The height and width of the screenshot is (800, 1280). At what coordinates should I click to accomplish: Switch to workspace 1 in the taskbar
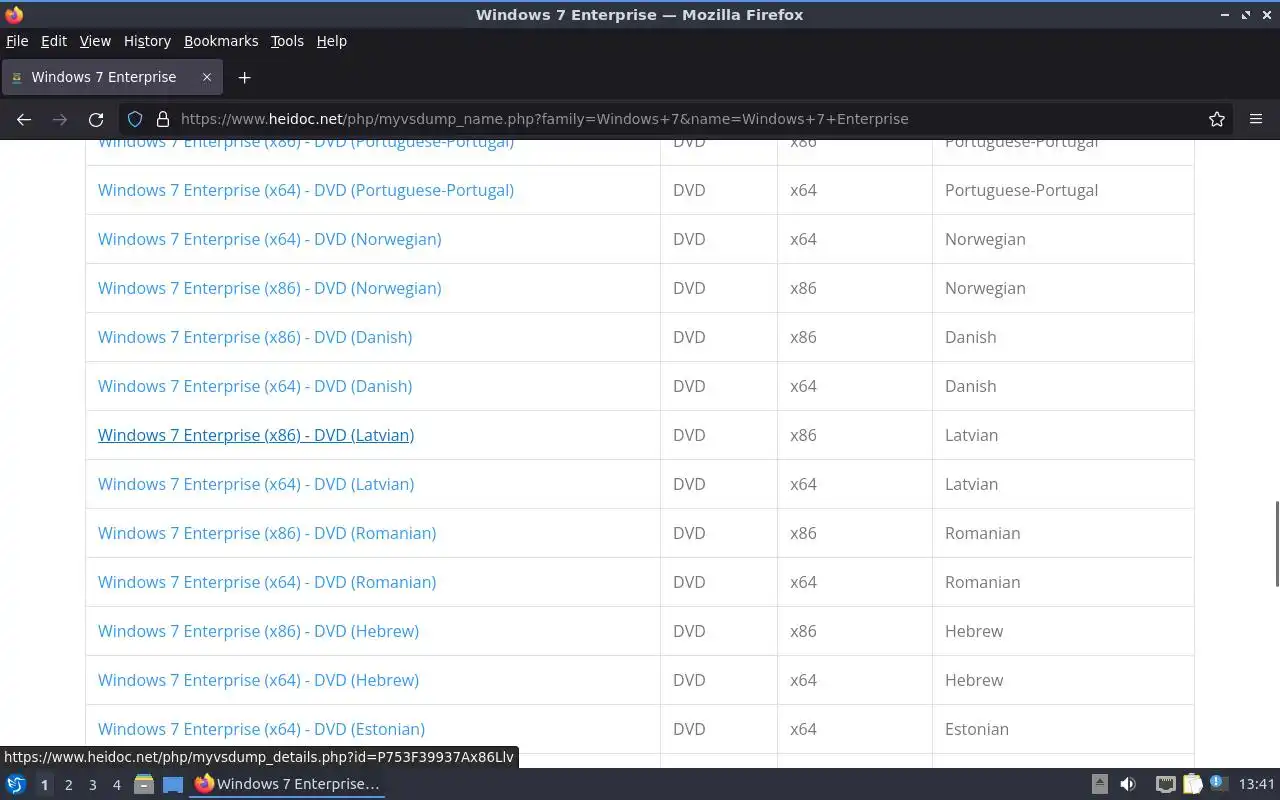point(44,785)
